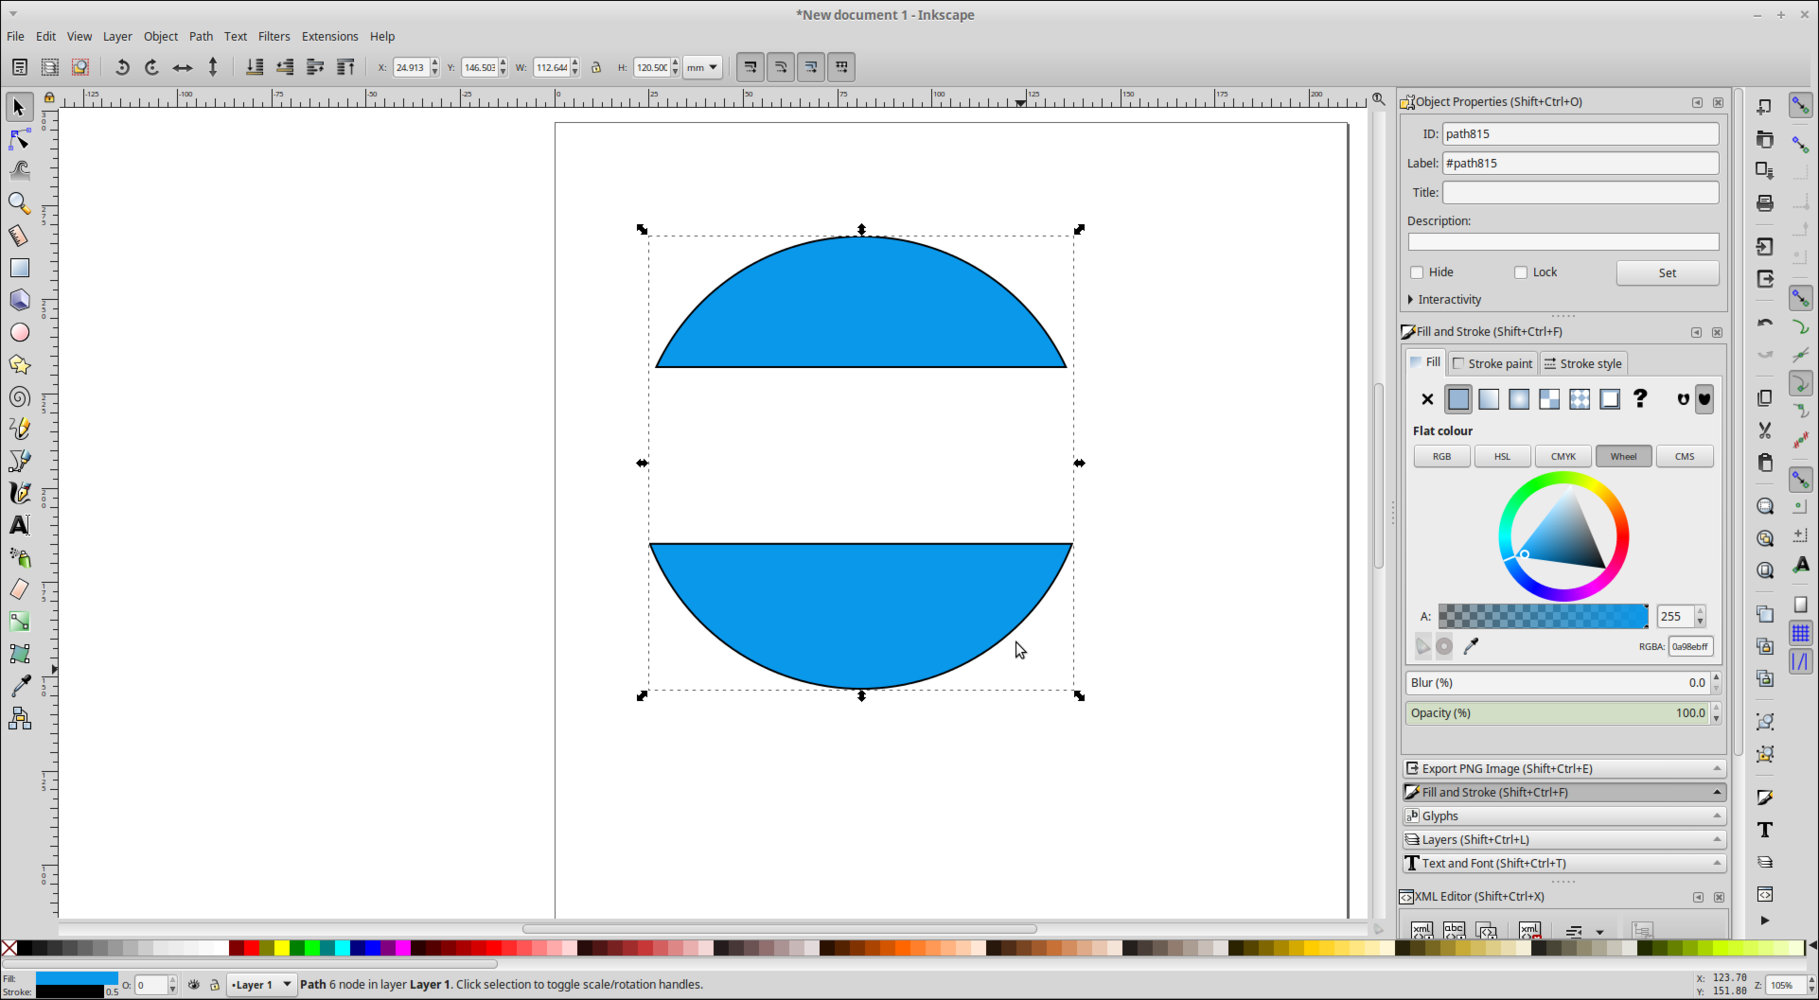The width and height of the screenshot is (1819, 1000).
Task: Click the Cut scissors icon
Action: coord(1765,430)
